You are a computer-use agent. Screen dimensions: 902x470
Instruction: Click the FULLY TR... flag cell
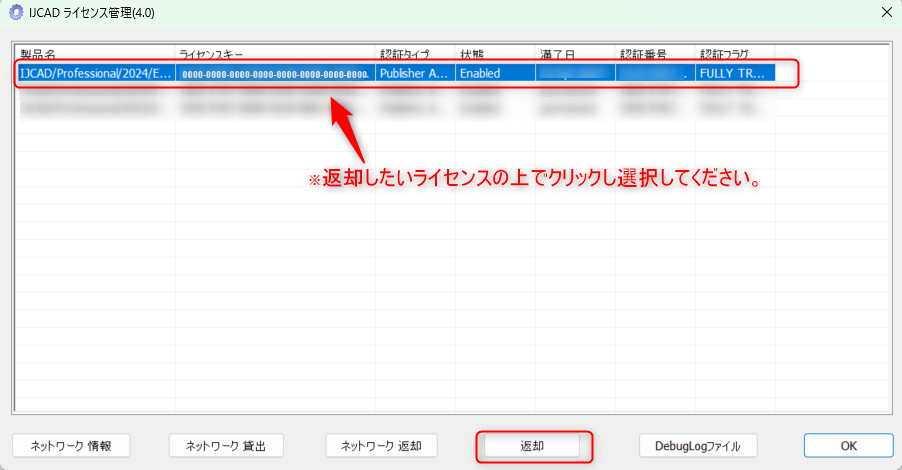tap(735, 74)
